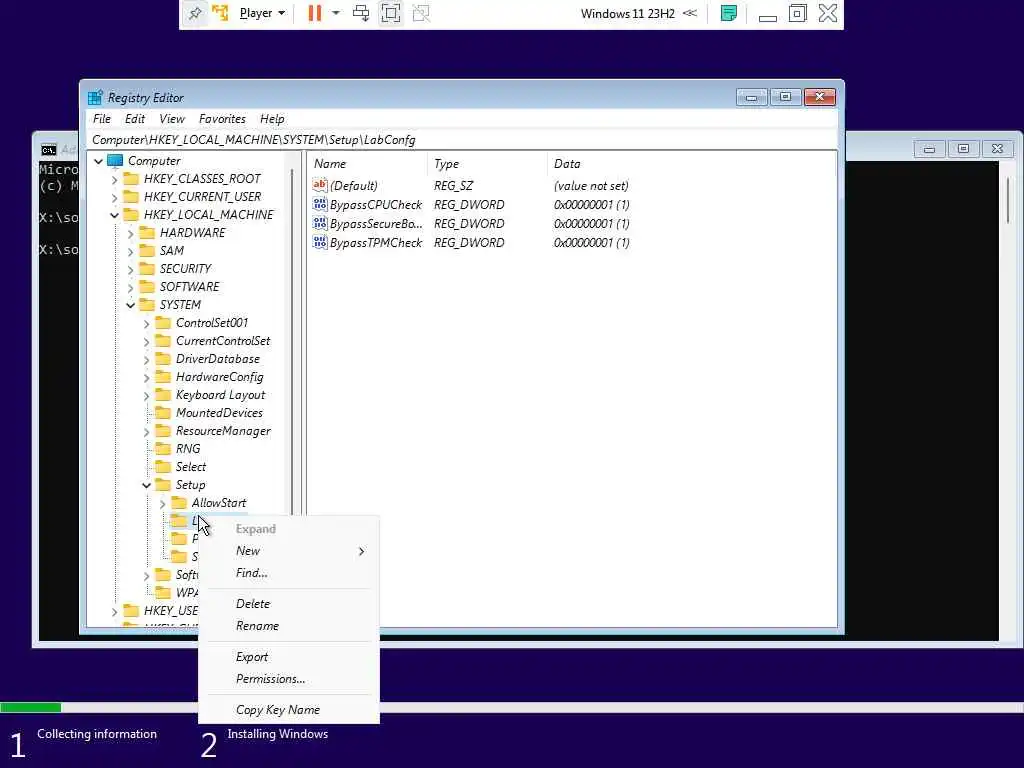Screen dimensions: 1024x768
Task: Click the command prompt window's scrollbar thumb
Action: pos(1008,200)
